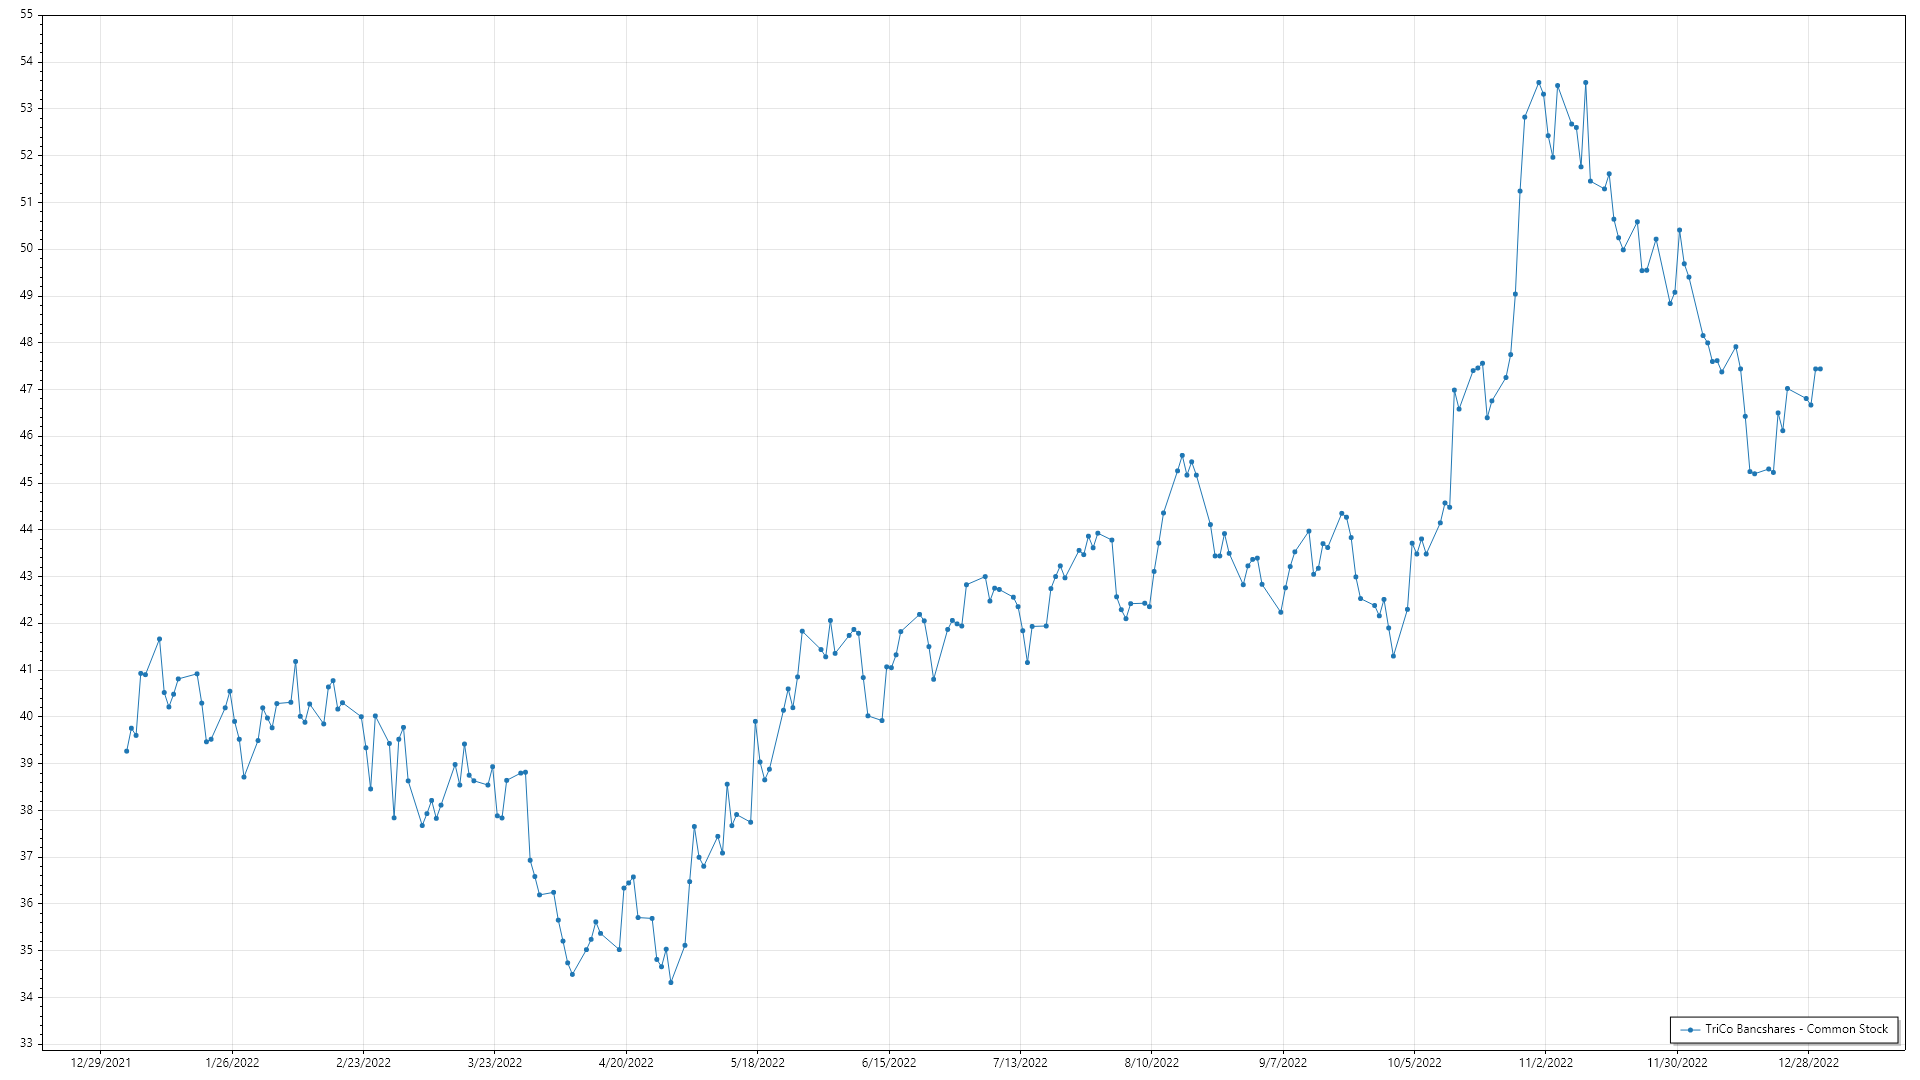Click the rightmost data point of the series

click(x=1820, y=369)
